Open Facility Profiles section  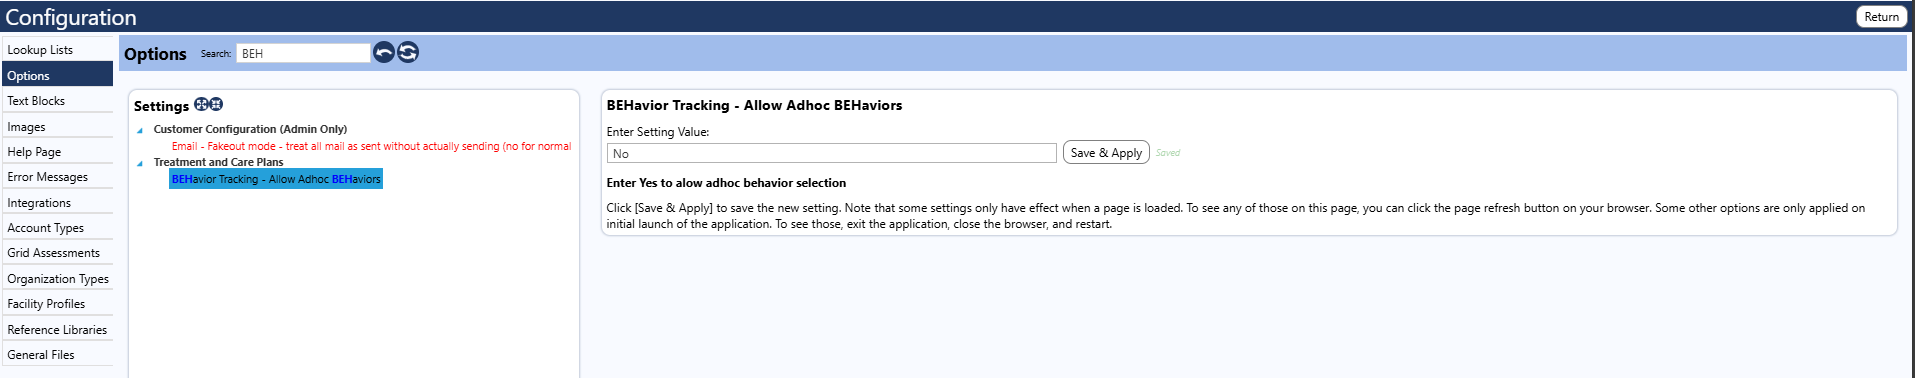[x=58, y=304]
